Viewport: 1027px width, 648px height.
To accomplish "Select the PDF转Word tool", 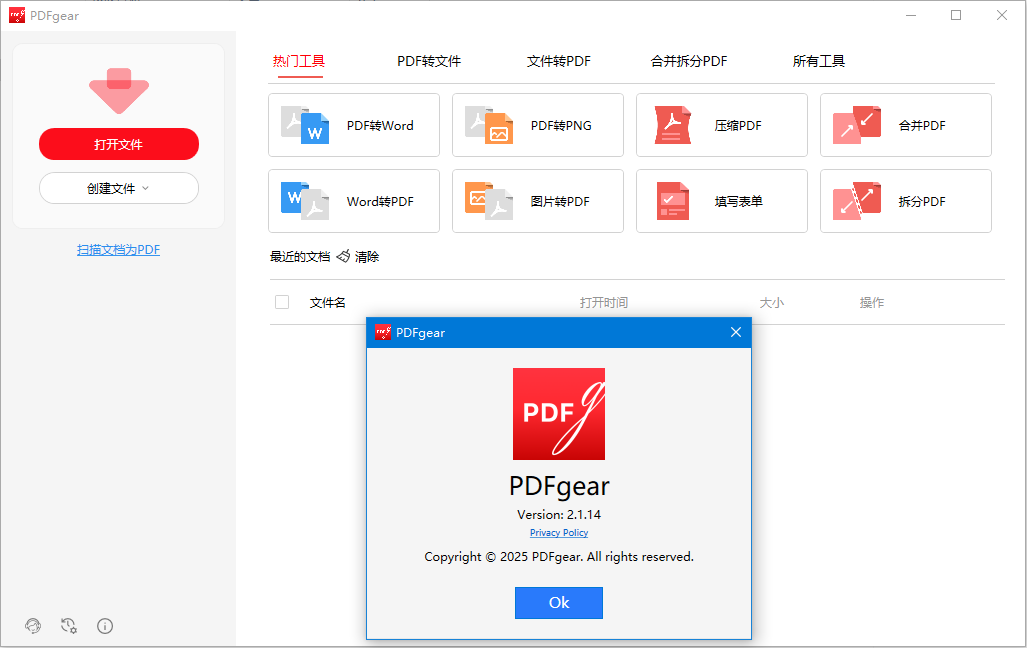I will coord(353,125).
